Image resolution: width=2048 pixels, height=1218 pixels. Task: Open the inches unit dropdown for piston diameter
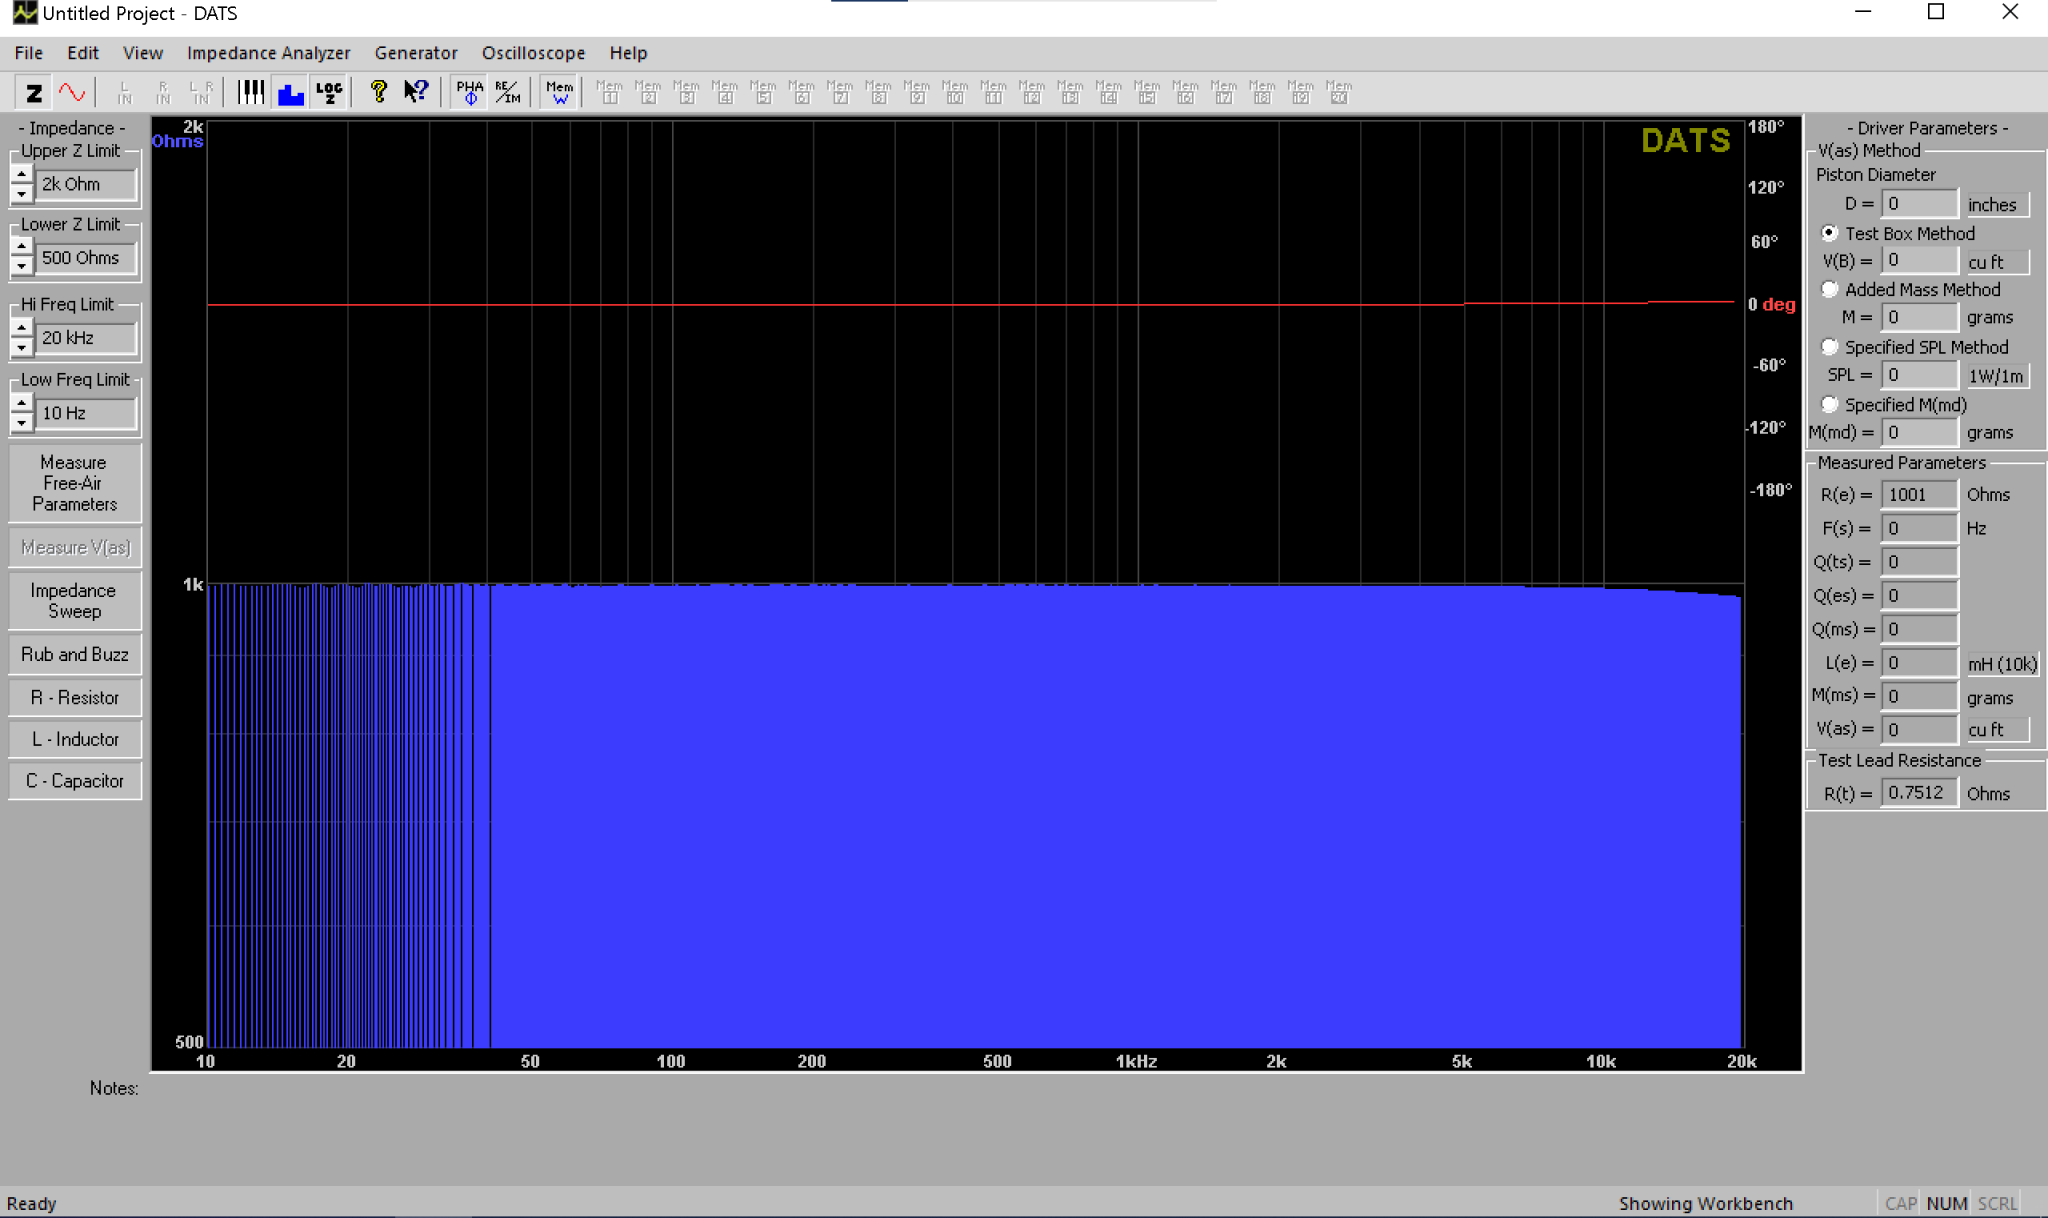pyautogui.click(x=1997, y=205)
